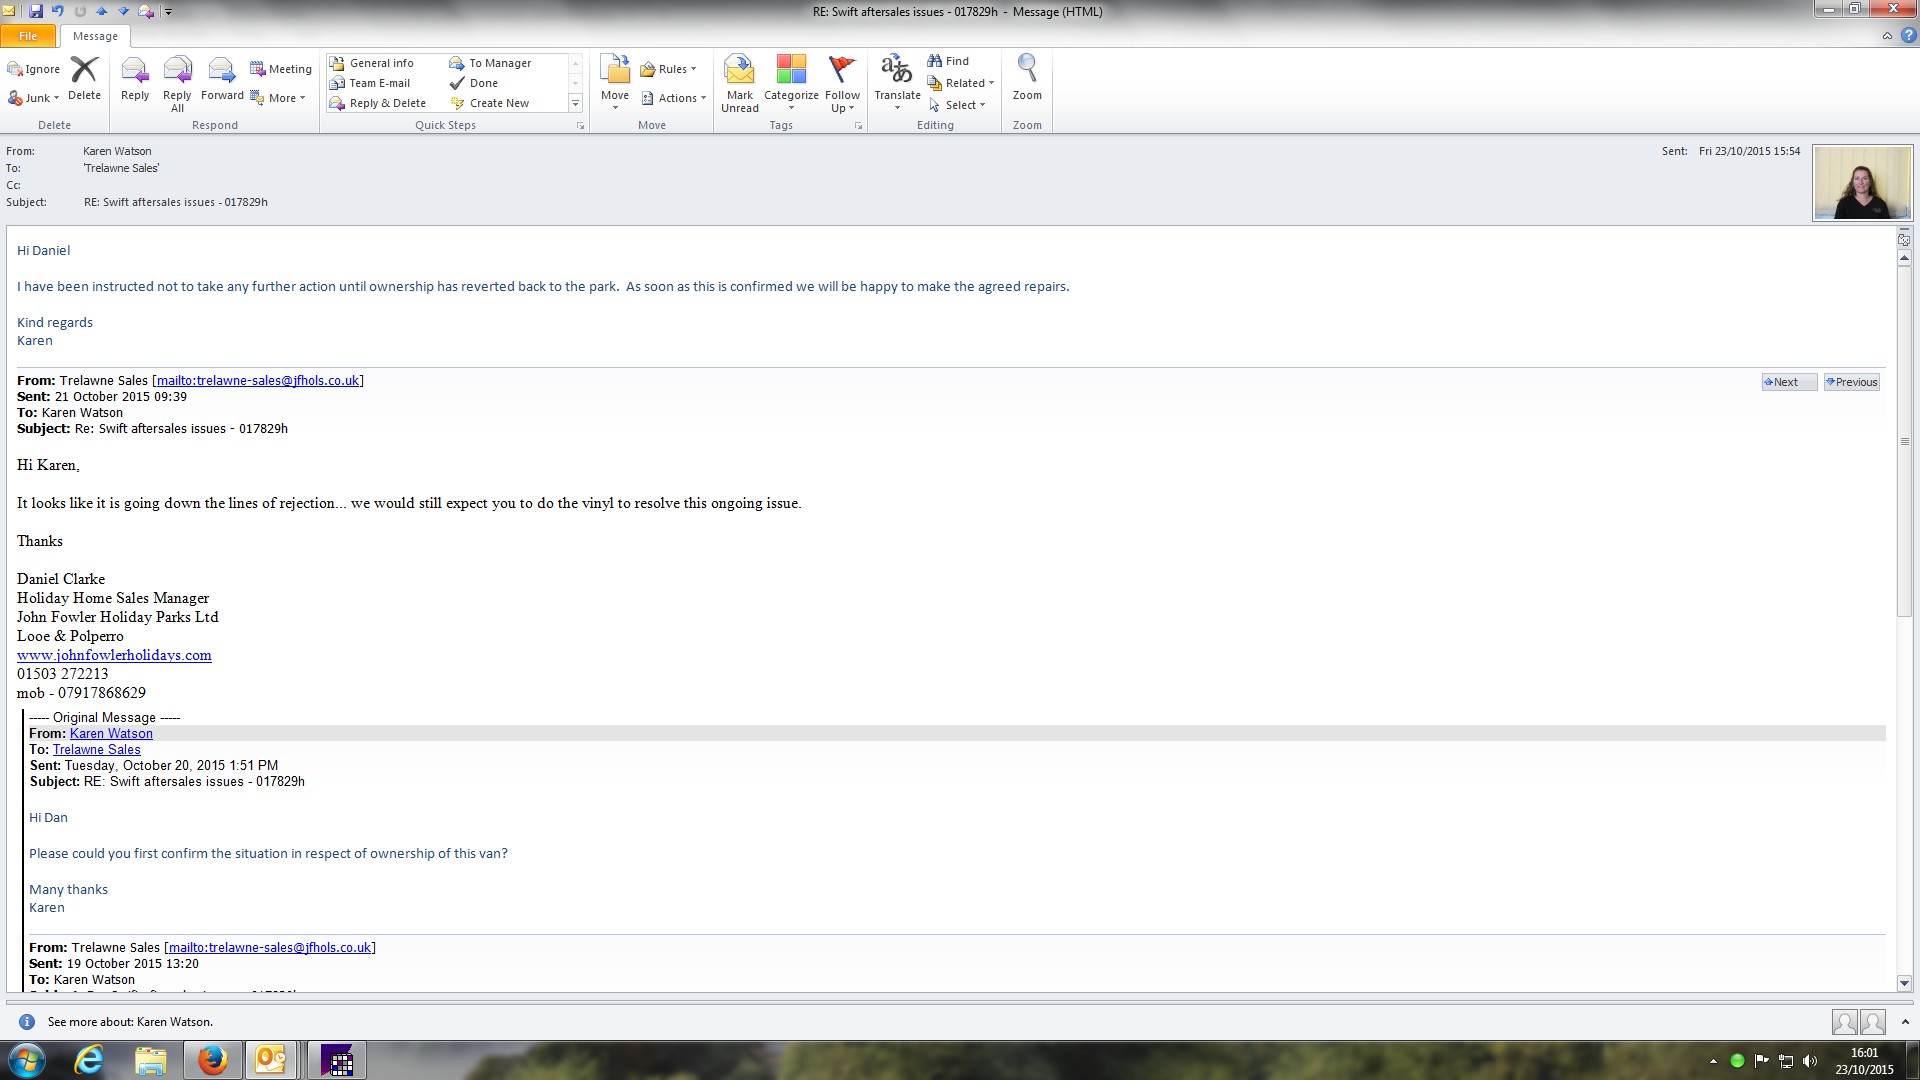The height and width of the screenshot is (1080, 1920).
Task: Open the johnfowlerholidays.com website link
Action: [114, 655]
